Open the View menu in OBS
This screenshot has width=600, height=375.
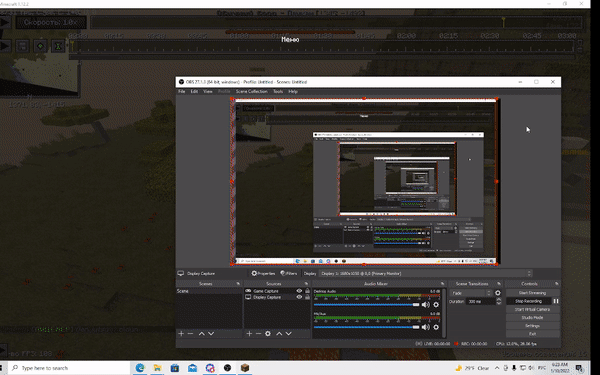[208, 91]
